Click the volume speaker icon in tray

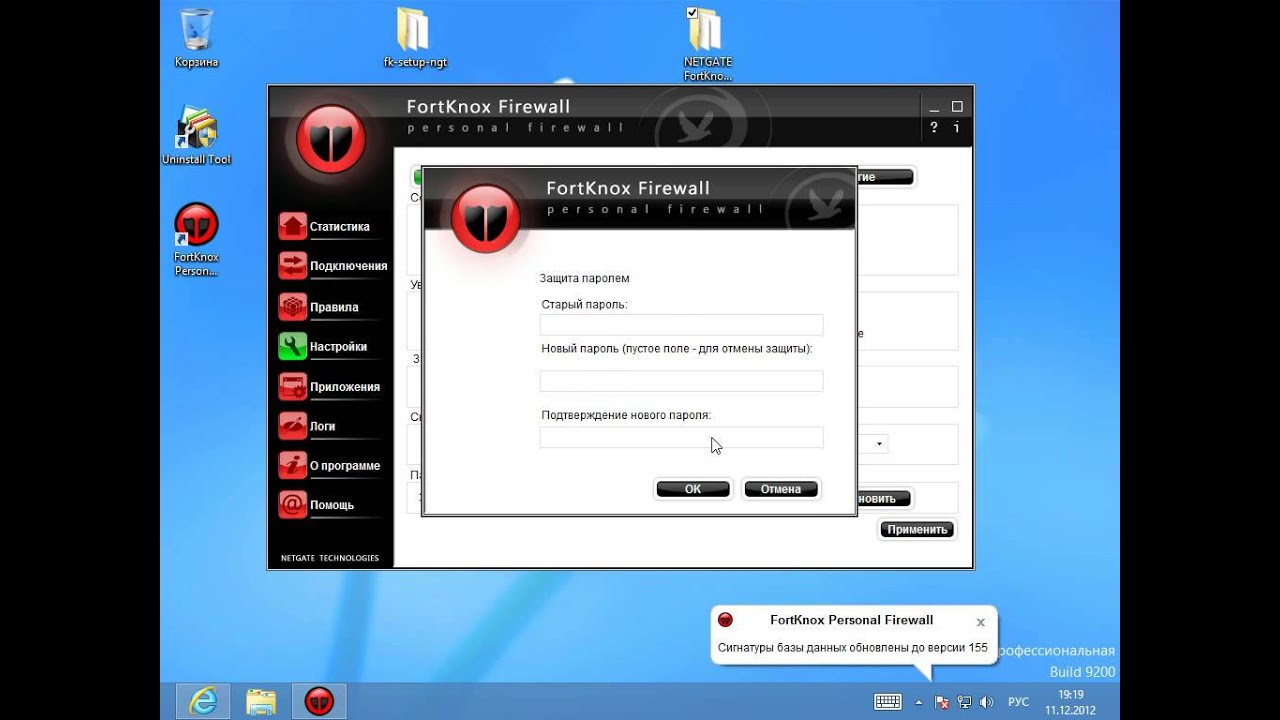tap(987, 702)
